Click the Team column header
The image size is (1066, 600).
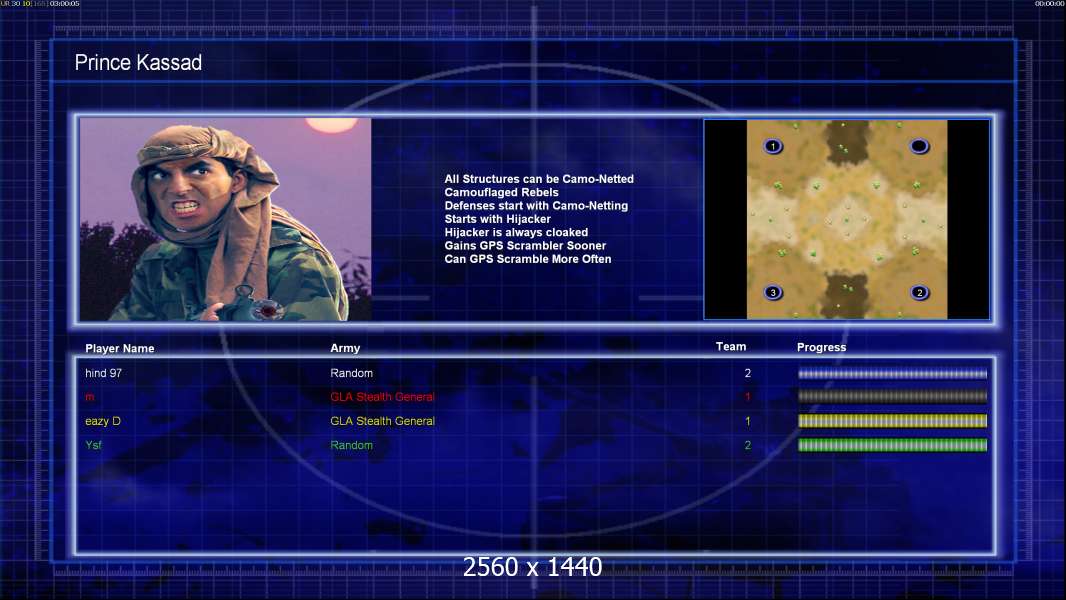click(731, 347)
